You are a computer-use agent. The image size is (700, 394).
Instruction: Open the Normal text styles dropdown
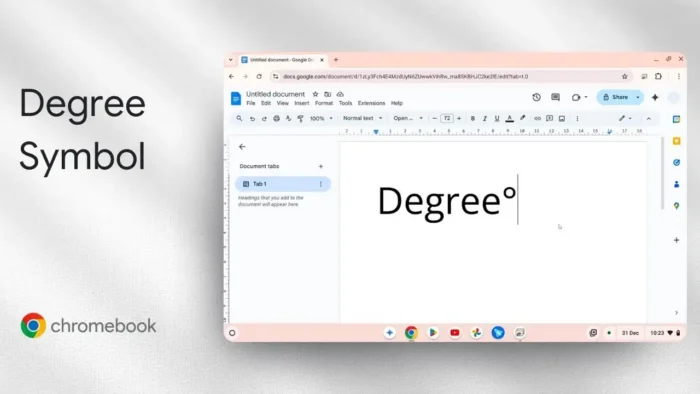pos(362,118)
